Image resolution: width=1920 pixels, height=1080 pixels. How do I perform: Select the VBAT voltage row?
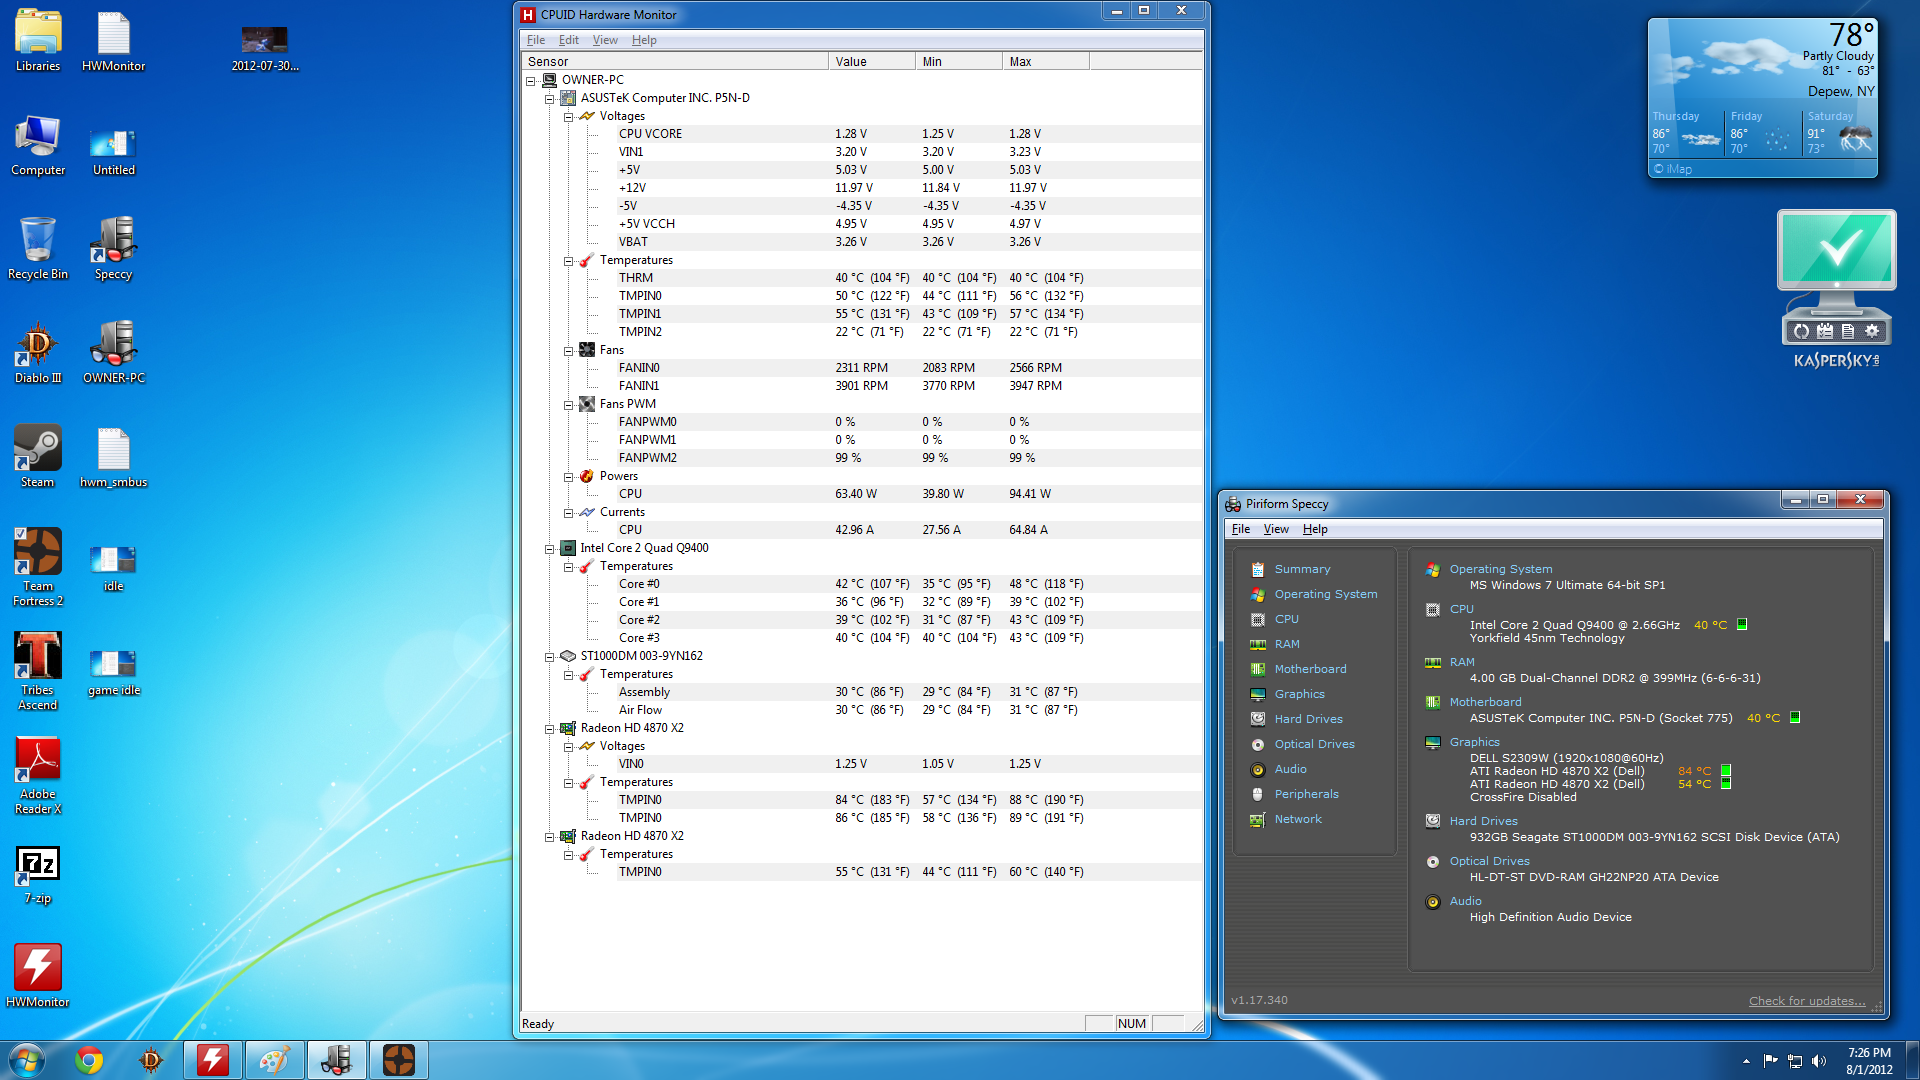(862, 242)
